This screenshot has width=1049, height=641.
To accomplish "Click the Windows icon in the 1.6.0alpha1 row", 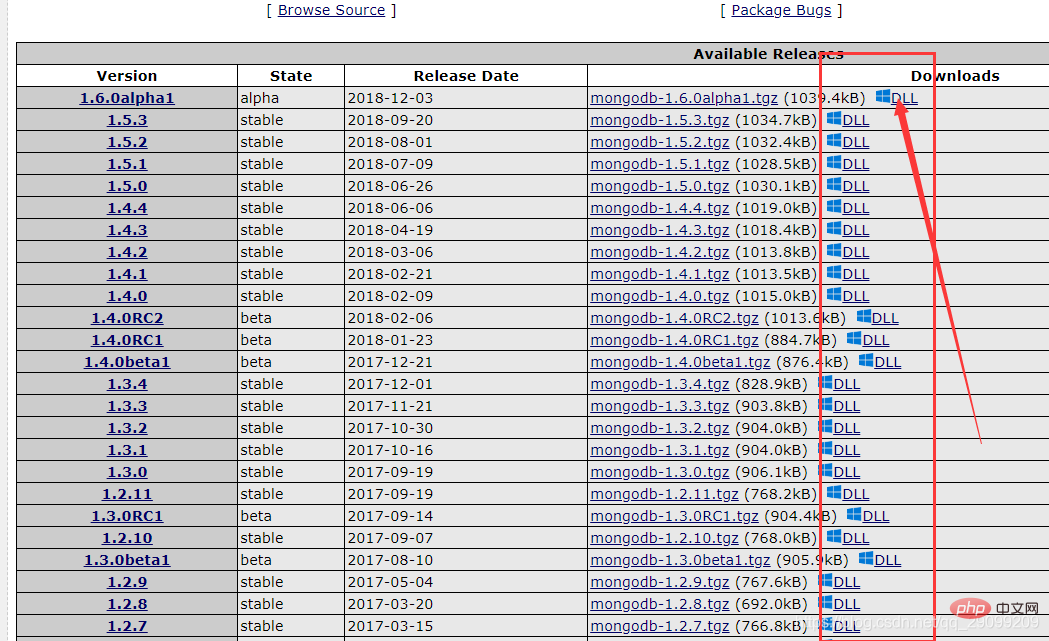I will [883, 97].
